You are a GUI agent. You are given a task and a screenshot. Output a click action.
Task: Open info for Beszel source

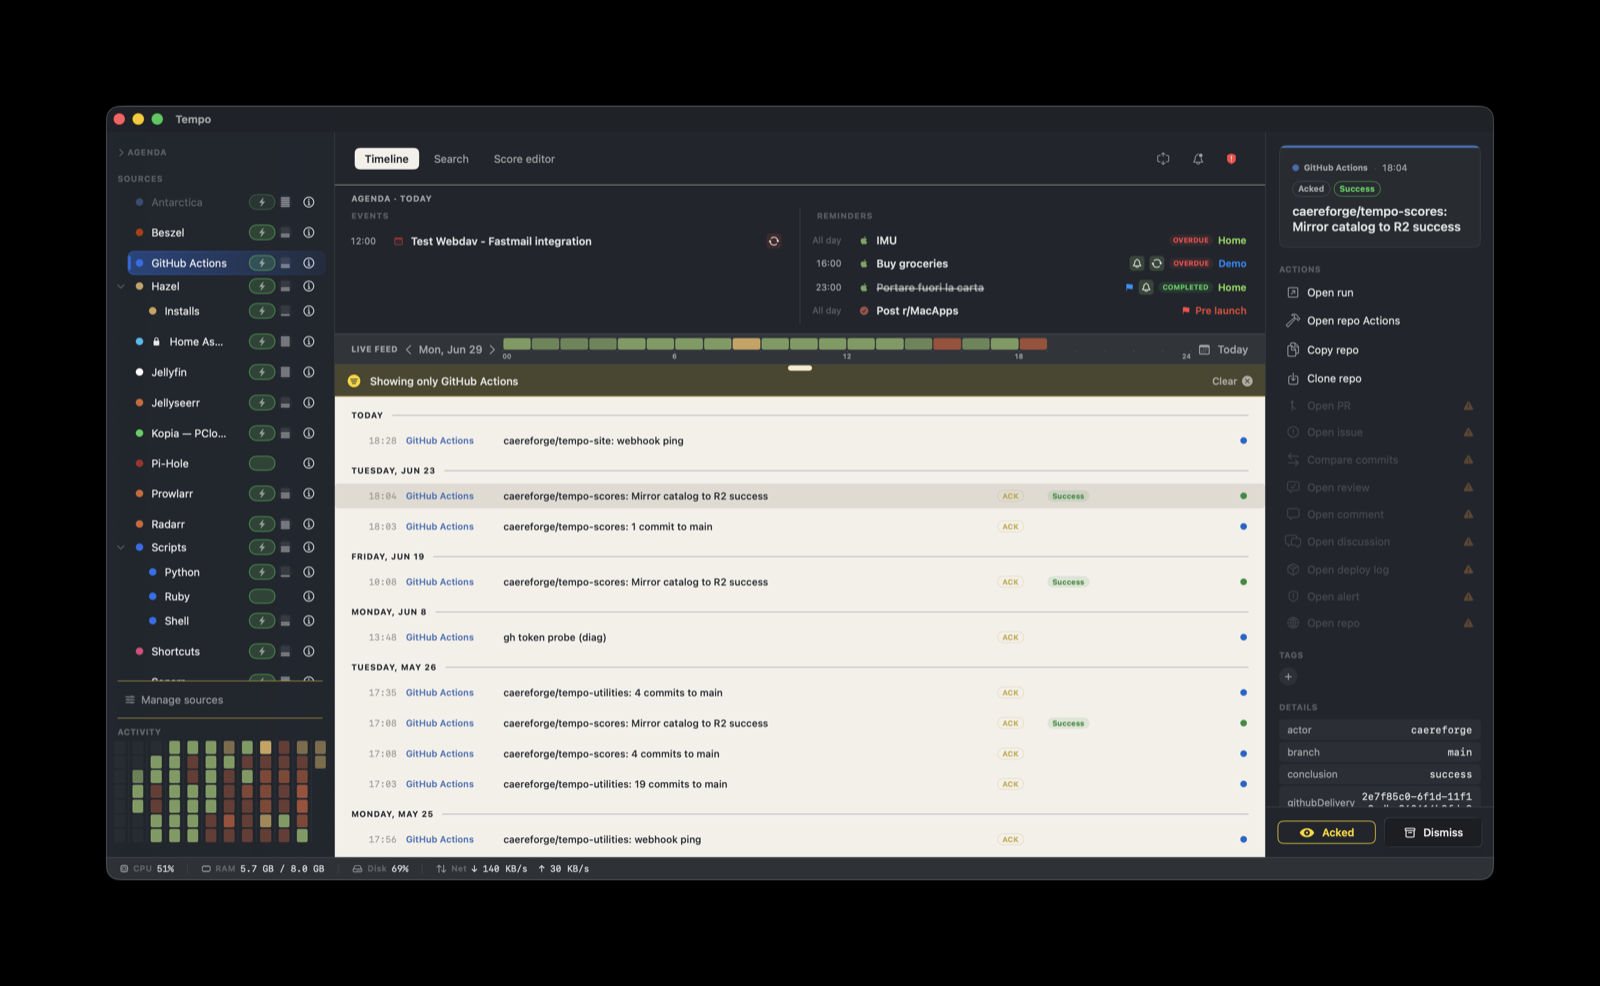[309, 232]
